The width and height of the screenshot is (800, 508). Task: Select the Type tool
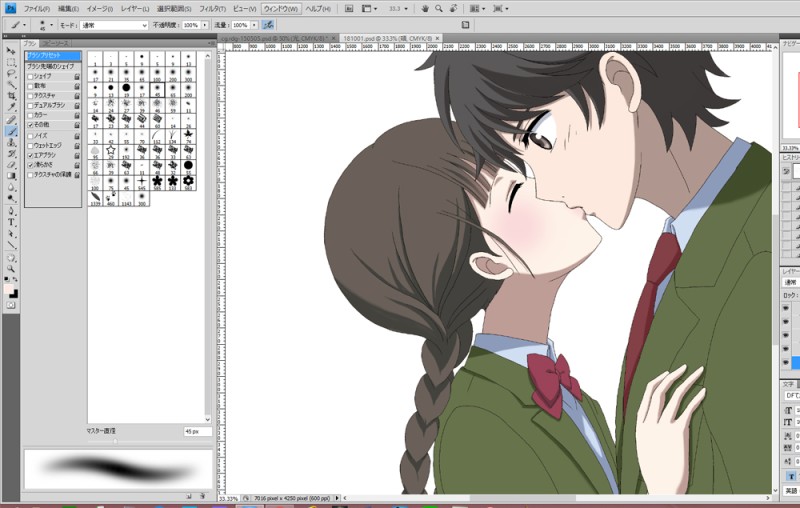(x=11, y=222)
